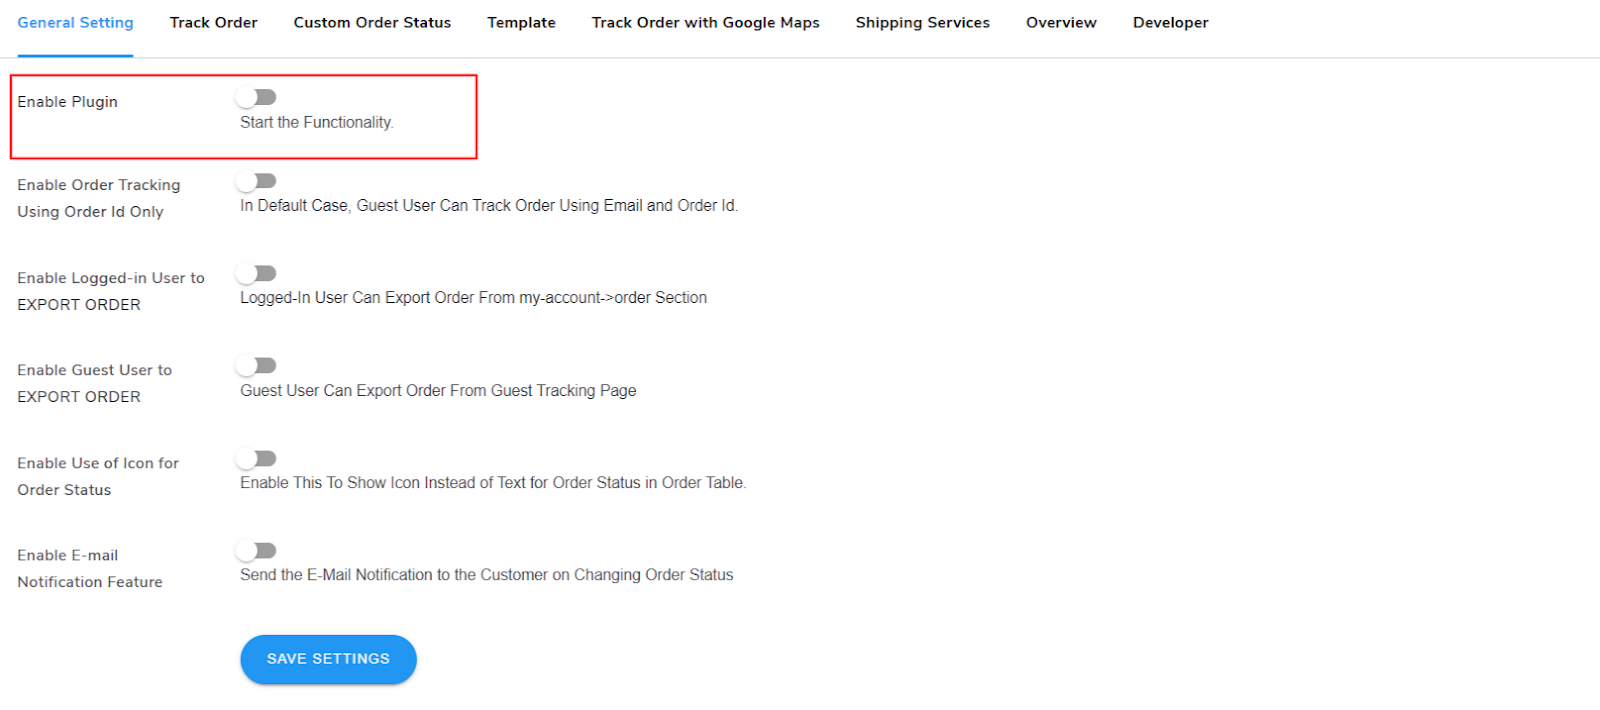This screenshot has height=710, width=1600.
Task: Go to the Template tab
Action: pos(521,22)
